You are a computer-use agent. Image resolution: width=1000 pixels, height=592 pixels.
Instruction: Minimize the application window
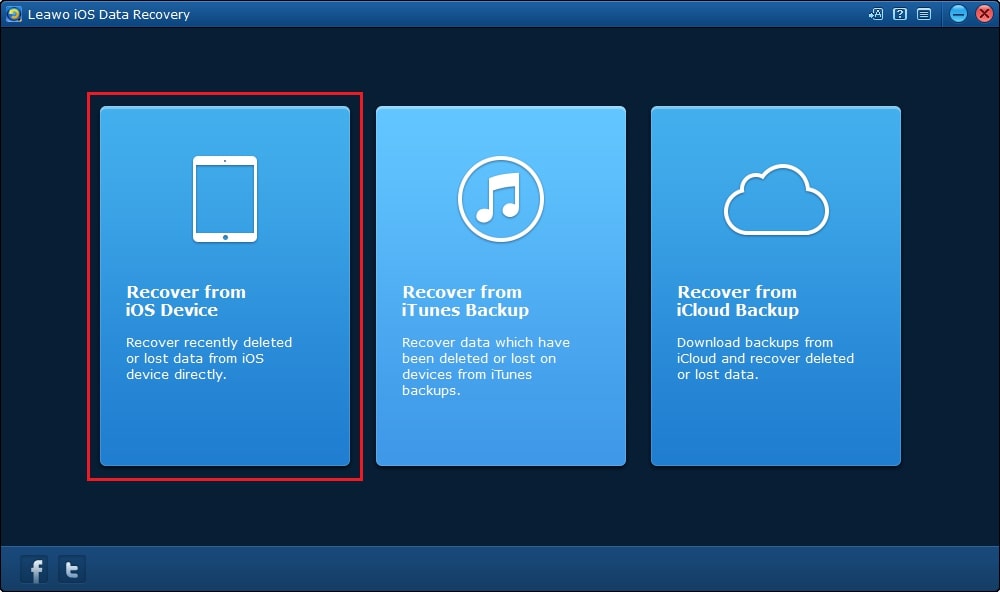coord(960,14)
